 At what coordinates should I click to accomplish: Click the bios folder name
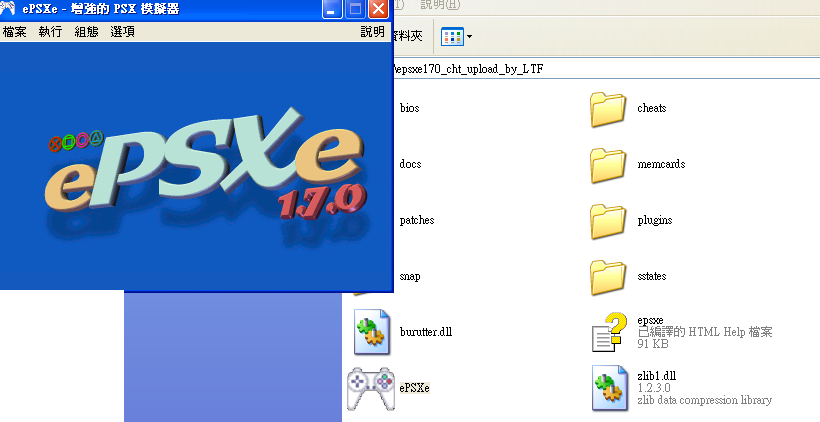tap(409, 108)
